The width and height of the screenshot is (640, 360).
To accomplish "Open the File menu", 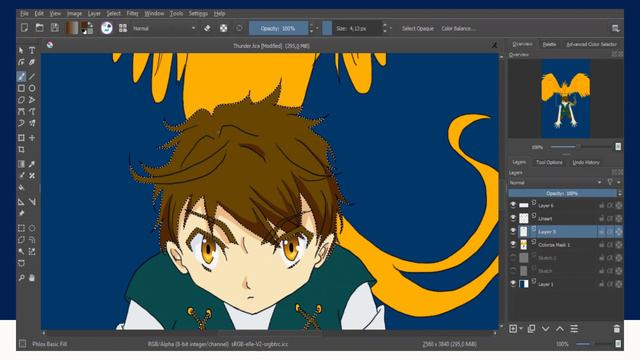I will (24, 13).
